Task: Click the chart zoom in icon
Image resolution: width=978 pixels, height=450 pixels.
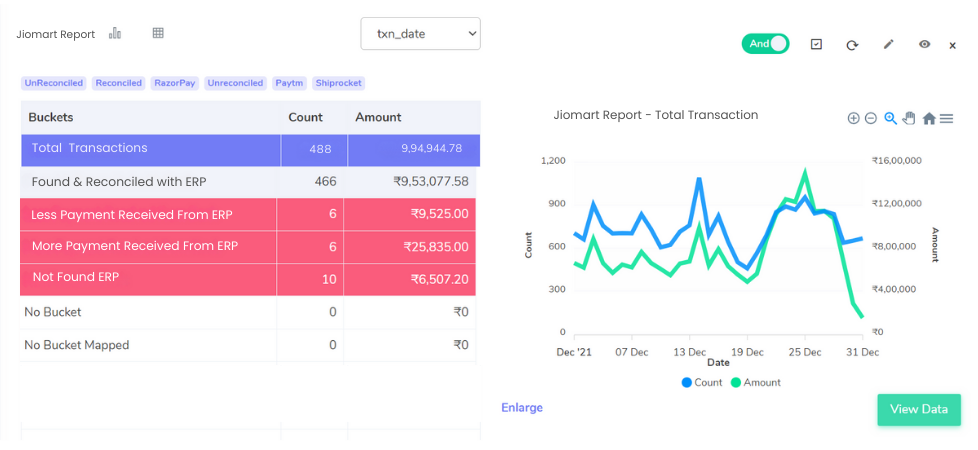Action: point(853,118)
